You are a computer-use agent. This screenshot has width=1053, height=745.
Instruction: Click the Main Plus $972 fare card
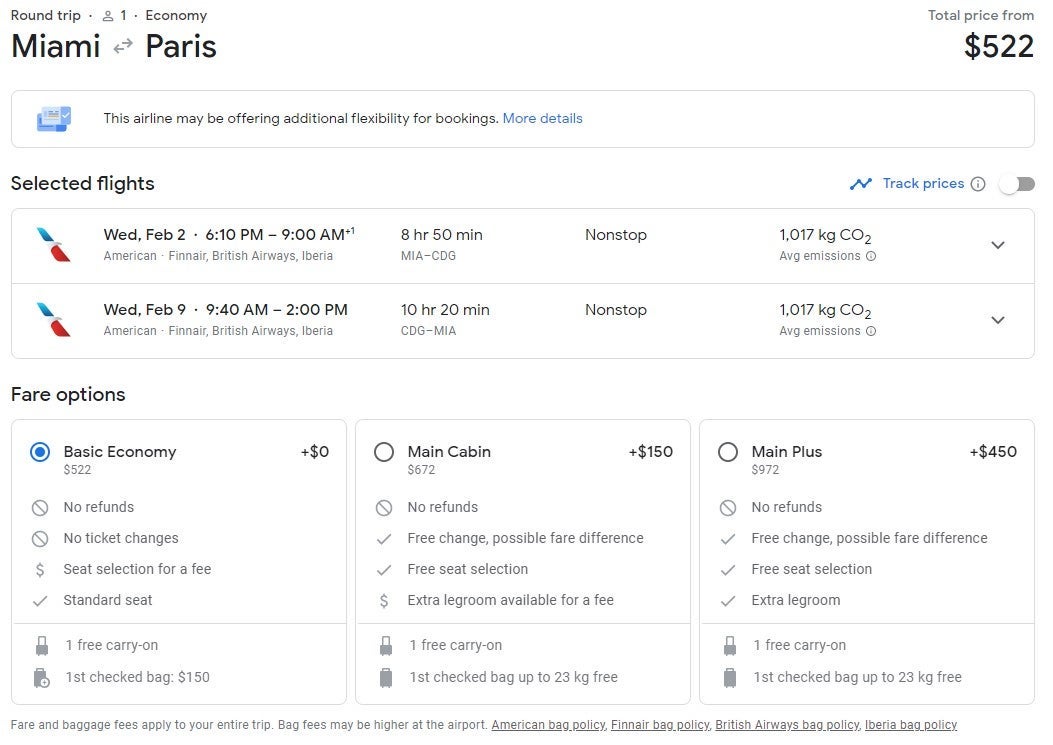[x=866, y=560]
